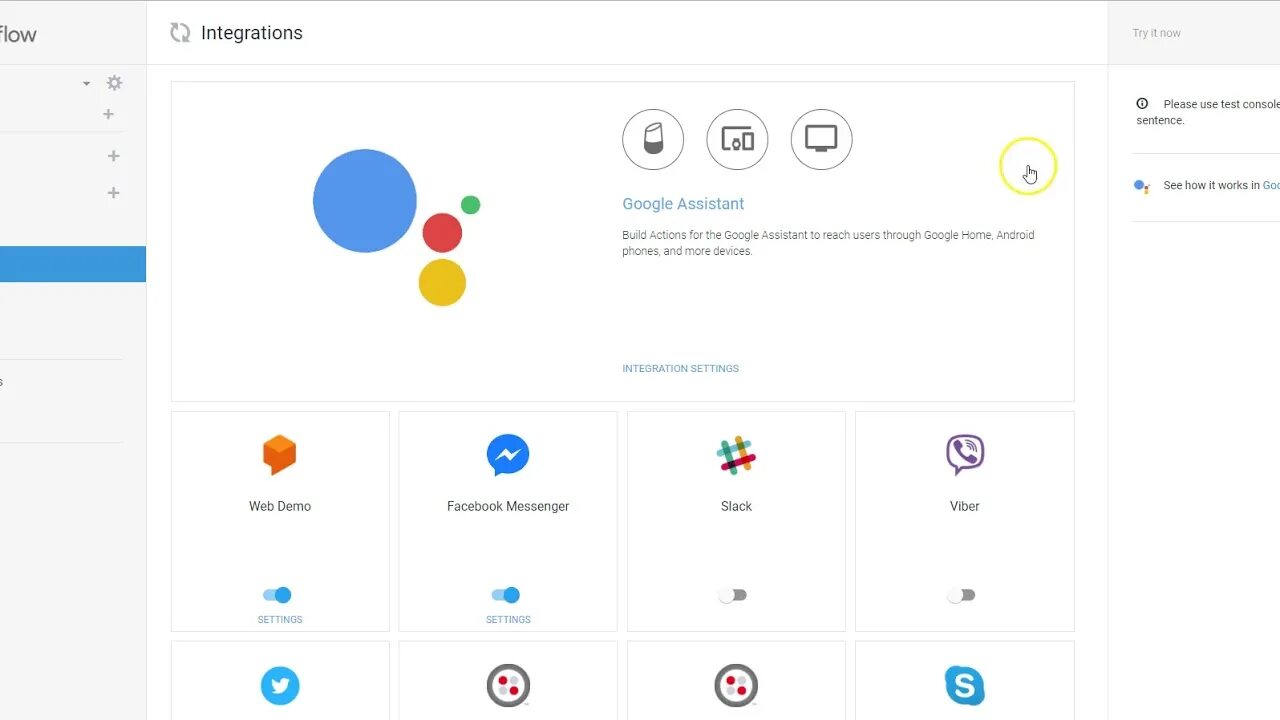The image size is (1280, 720).
Task: Click the Skype logo icon
Action: [965, 686]
